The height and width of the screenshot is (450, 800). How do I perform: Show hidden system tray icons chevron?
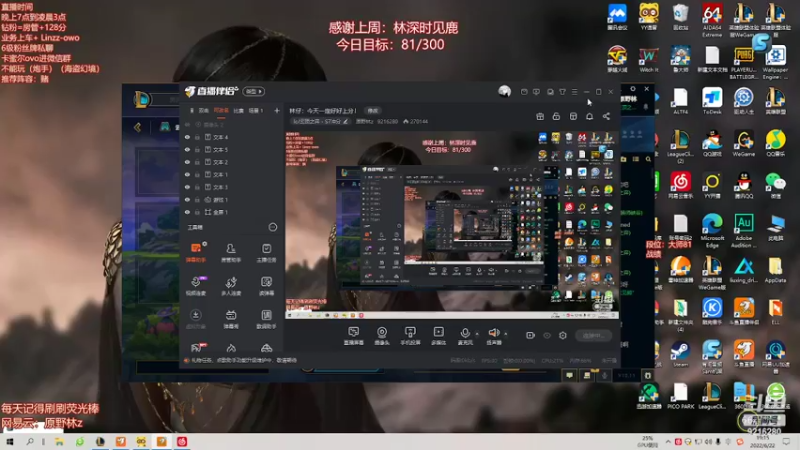click(668, 442)
